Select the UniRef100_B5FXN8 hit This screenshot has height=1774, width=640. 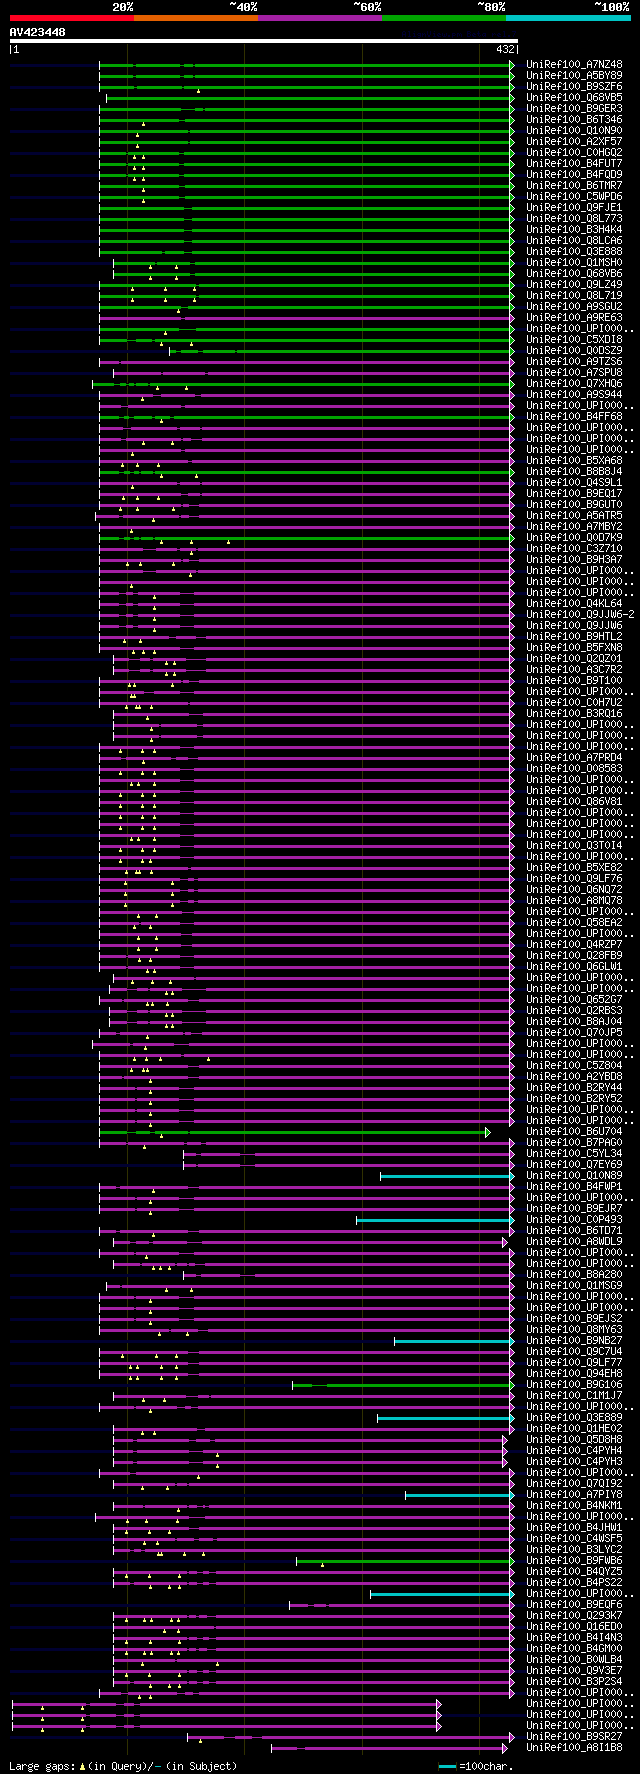click(x=574, y=648)
